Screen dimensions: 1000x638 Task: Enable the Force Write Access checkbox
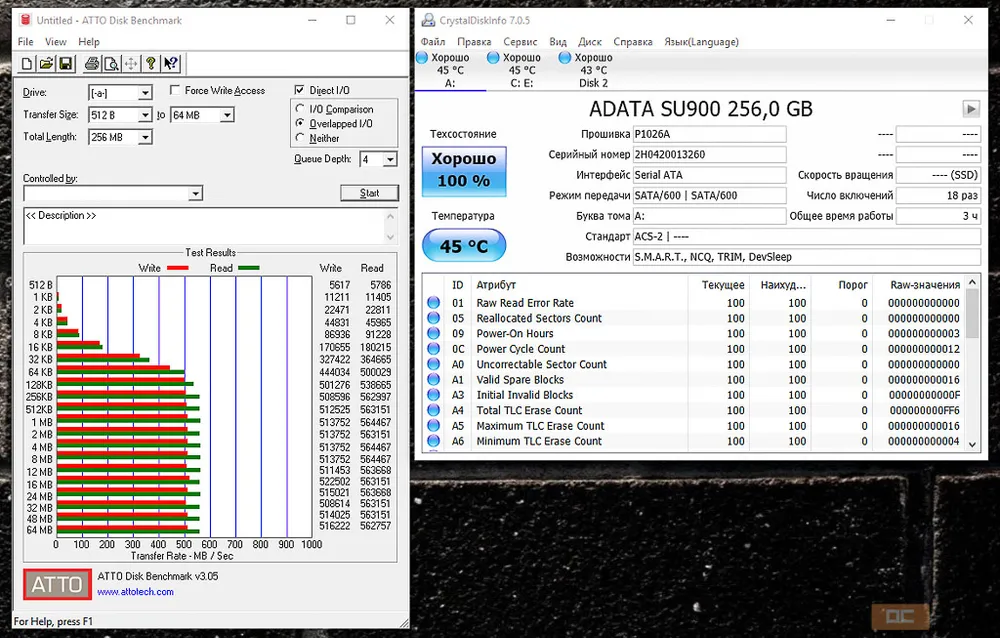click(176, 91)
